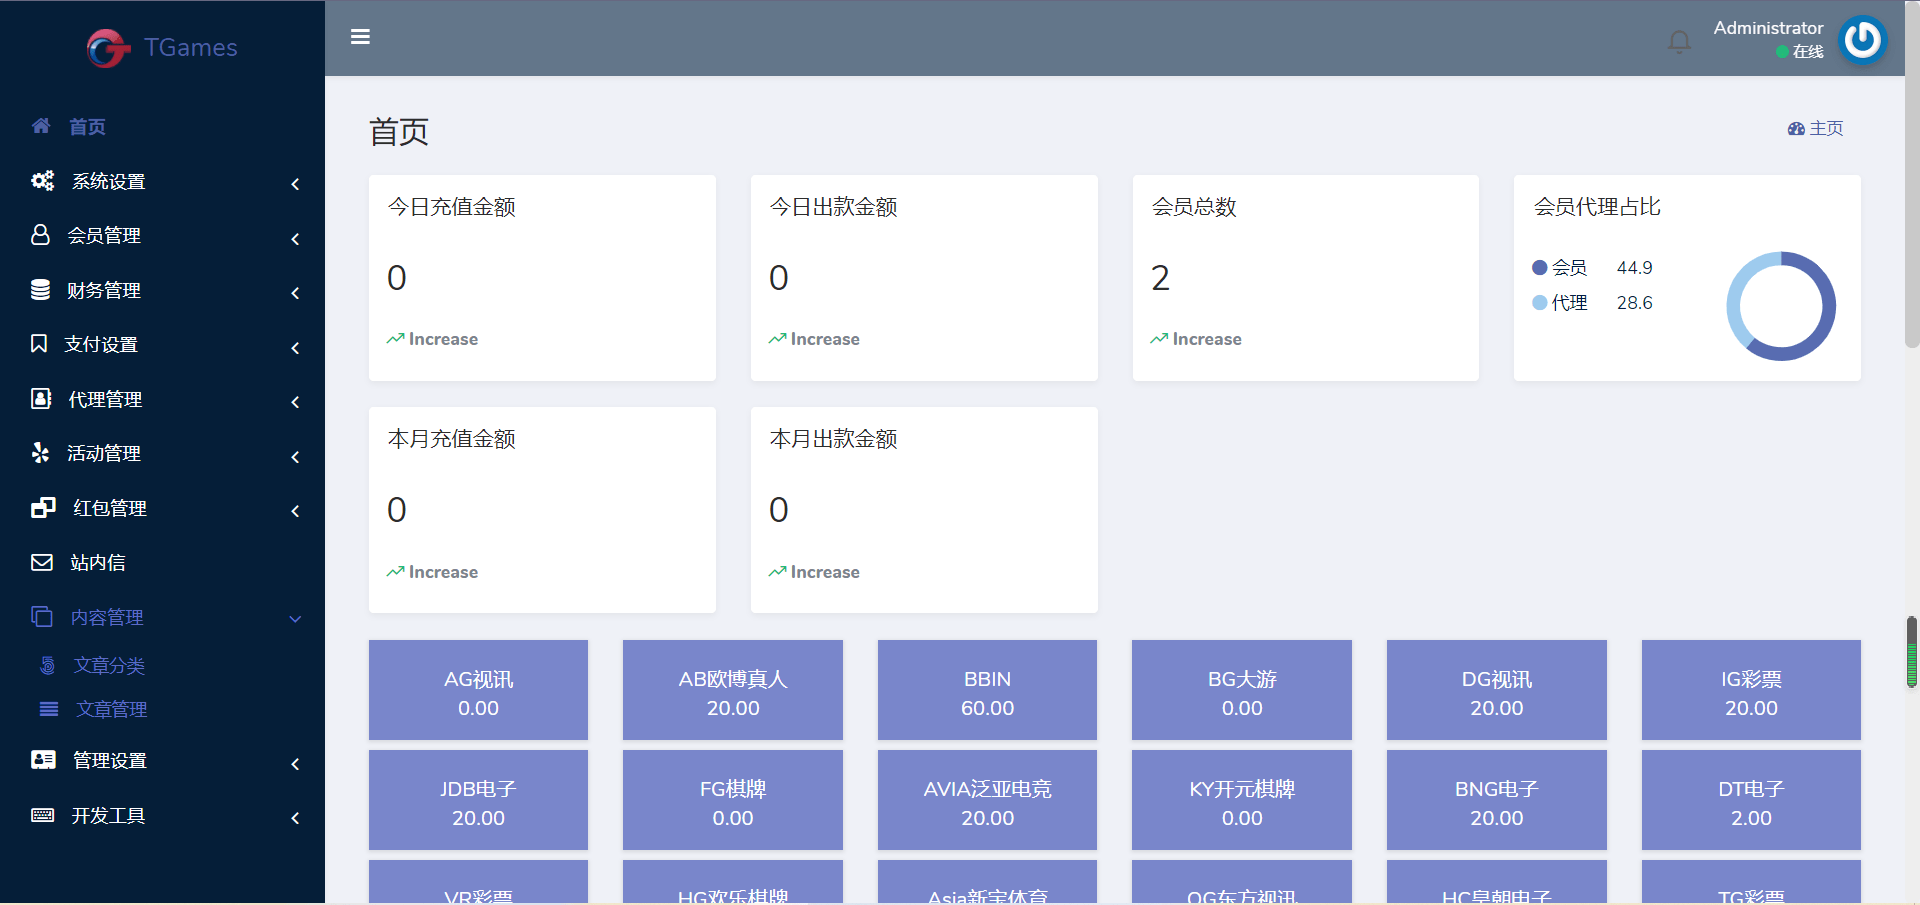Image resolution: width=1920 pixels, height=905 pixels.
Task: Open the 文章分类 submenu item
Action: (x=109, y=666)
